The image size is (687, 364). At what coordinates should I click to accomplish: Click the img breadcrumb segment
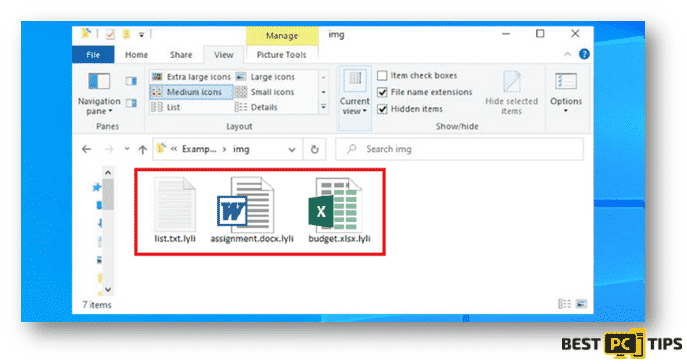[241, 149]
